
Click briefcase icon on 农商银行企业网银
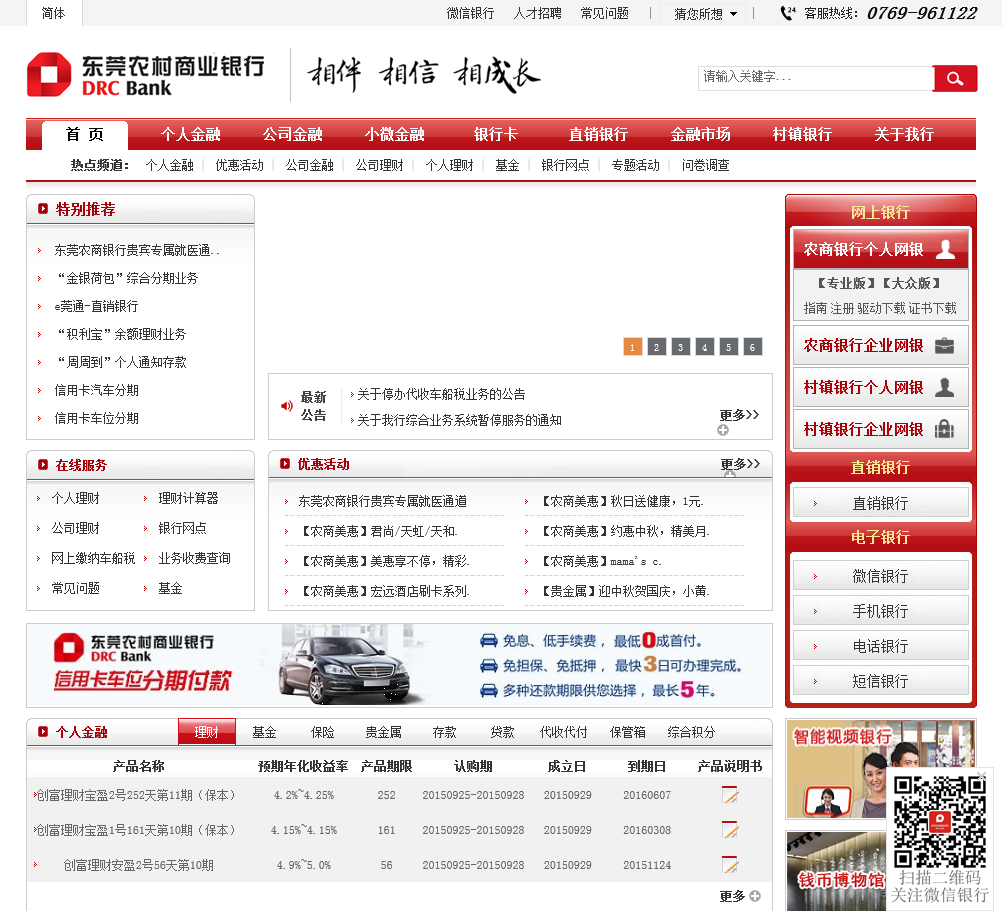(944, 346)
